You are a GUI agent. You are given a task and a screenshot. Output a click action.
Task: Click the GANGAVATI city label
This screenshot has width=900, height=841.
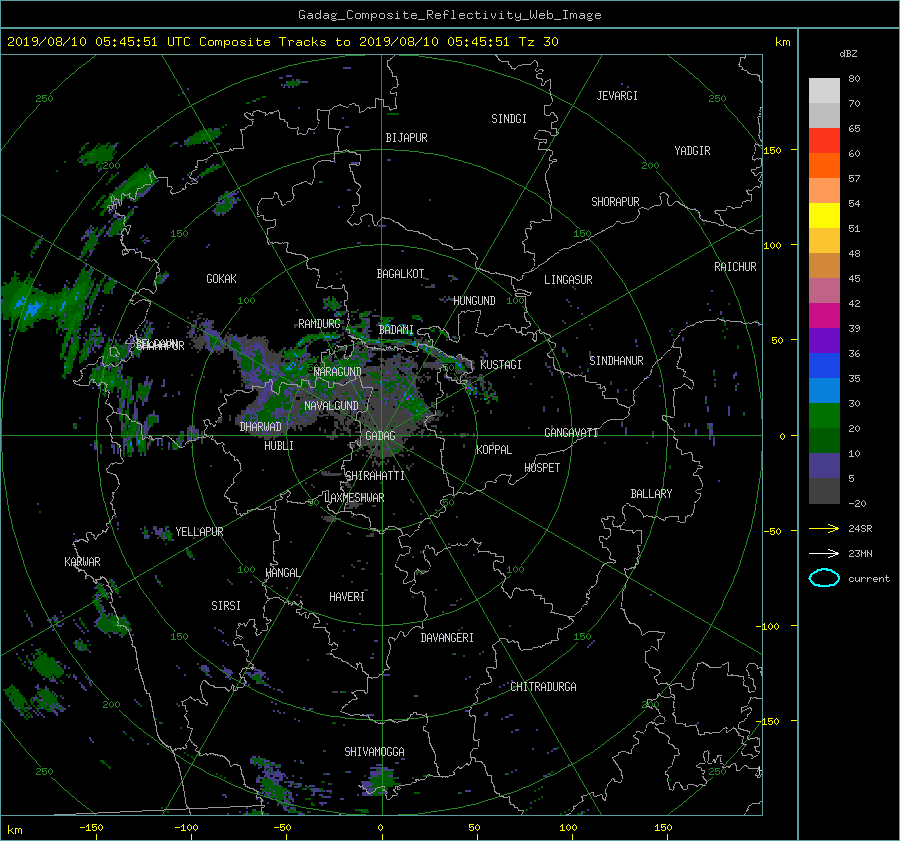click(571, 433)
